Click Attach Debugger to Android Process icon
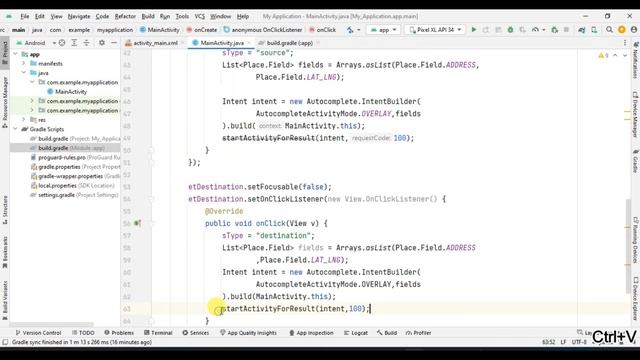 pyautogui.click(x=554, y=30)
